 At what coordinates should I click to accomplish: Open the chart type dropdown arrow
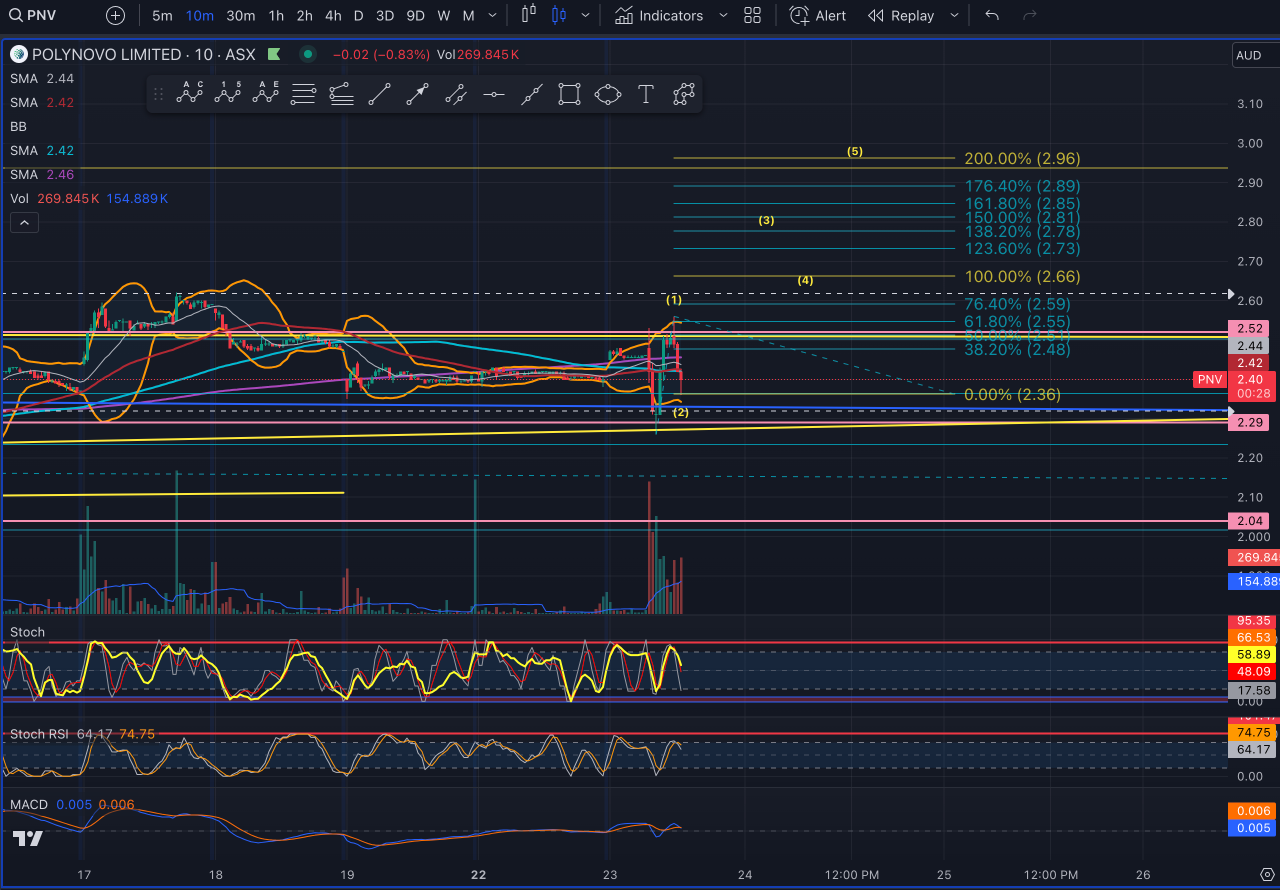[x=585, y=15]
